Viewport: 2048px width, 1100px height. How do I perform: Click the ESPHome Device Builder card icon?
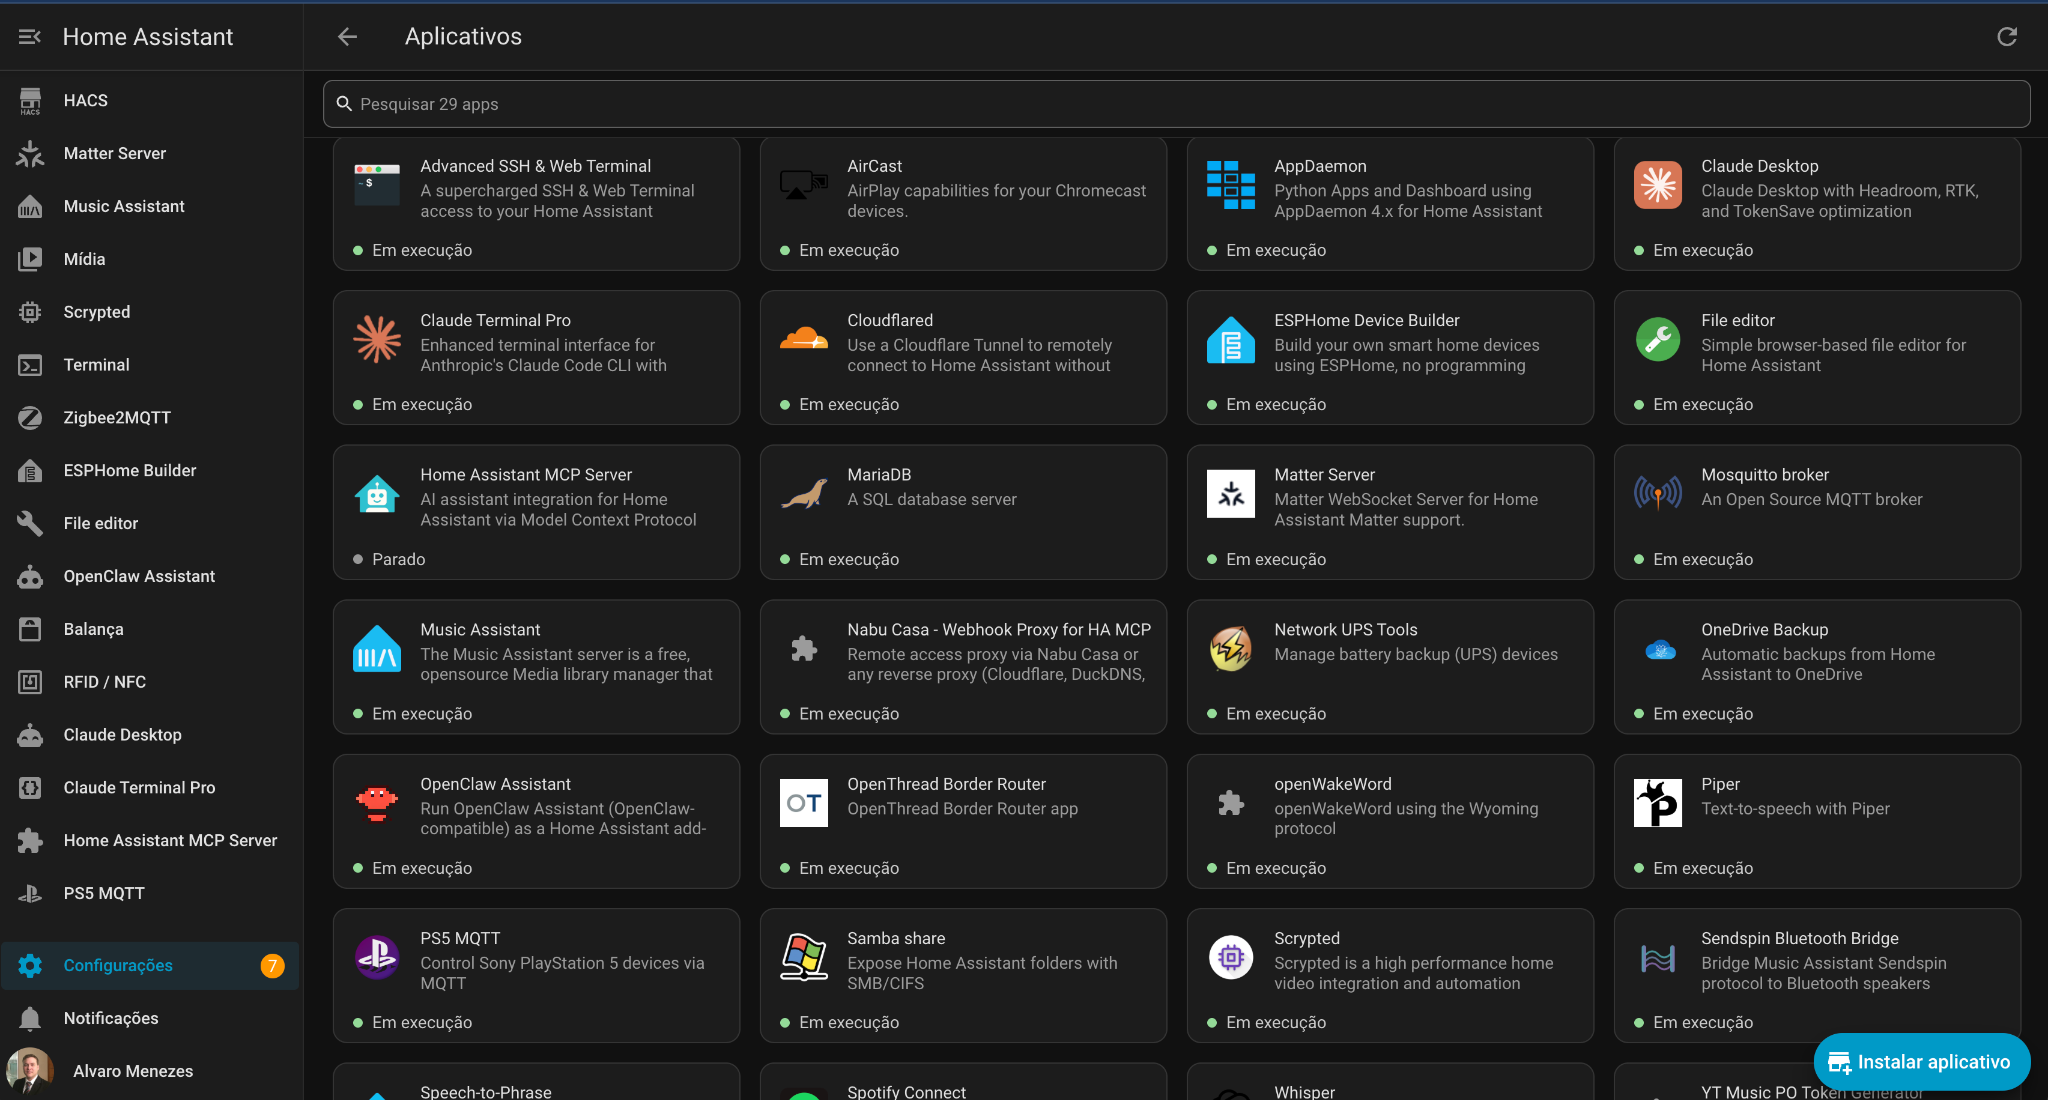click(x=1231, y=339)
